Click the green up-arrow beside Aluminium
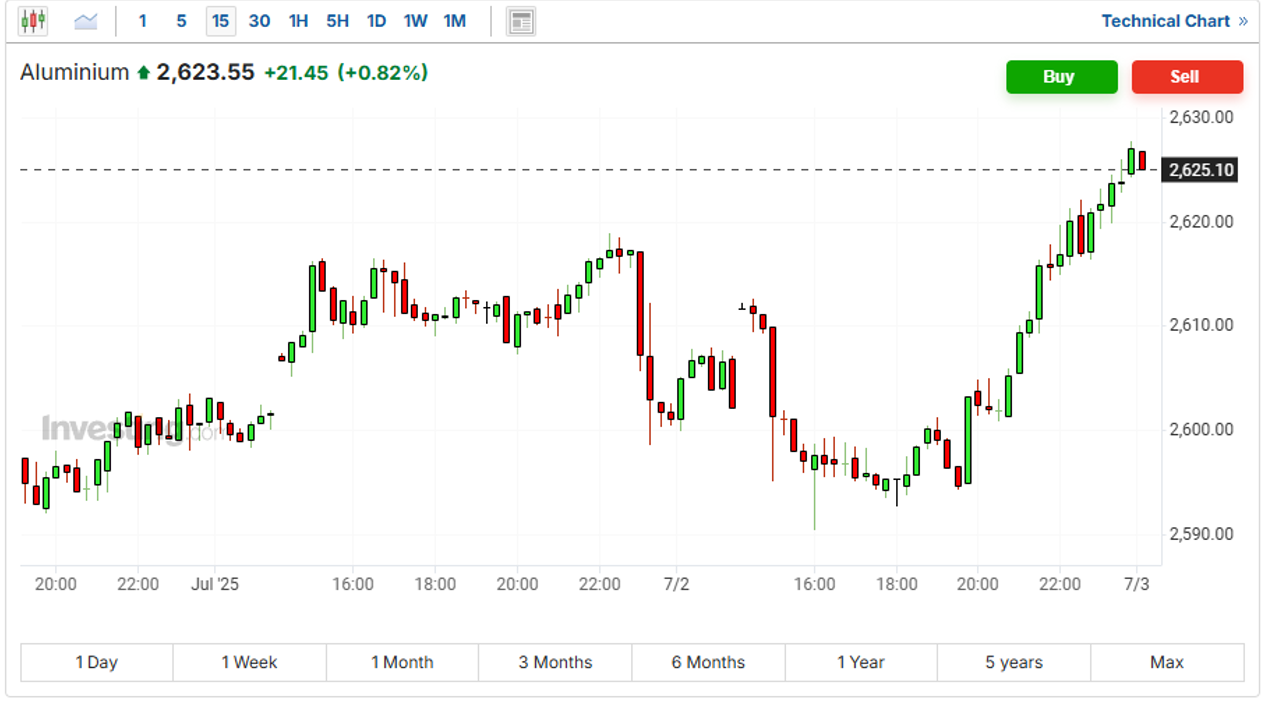 point(143,73)
